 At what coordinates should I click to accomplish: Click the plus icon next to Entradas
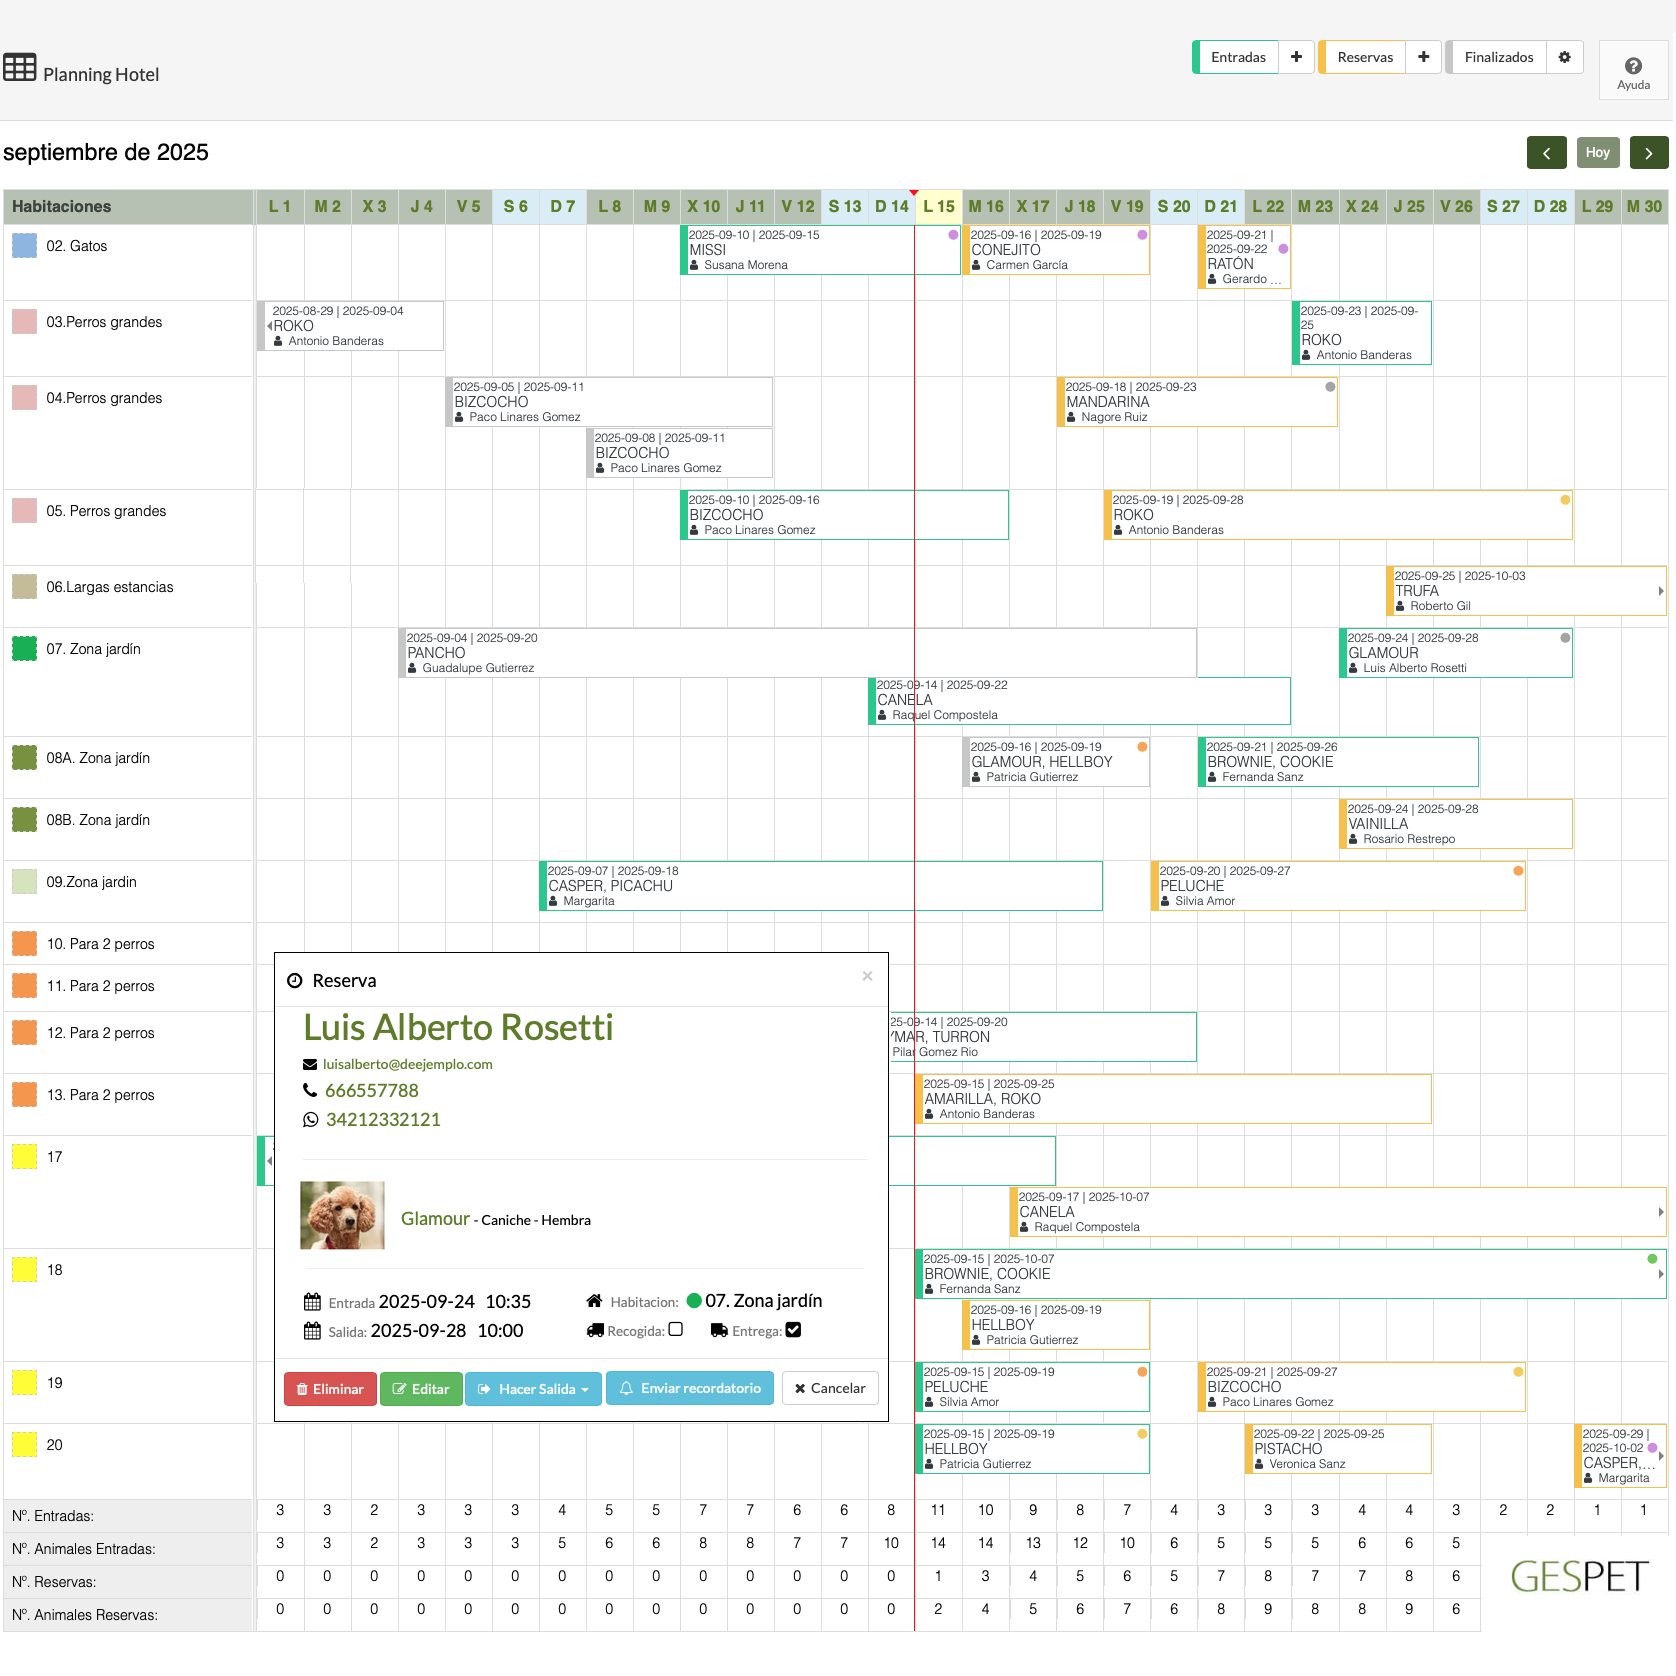(1296, 57)
